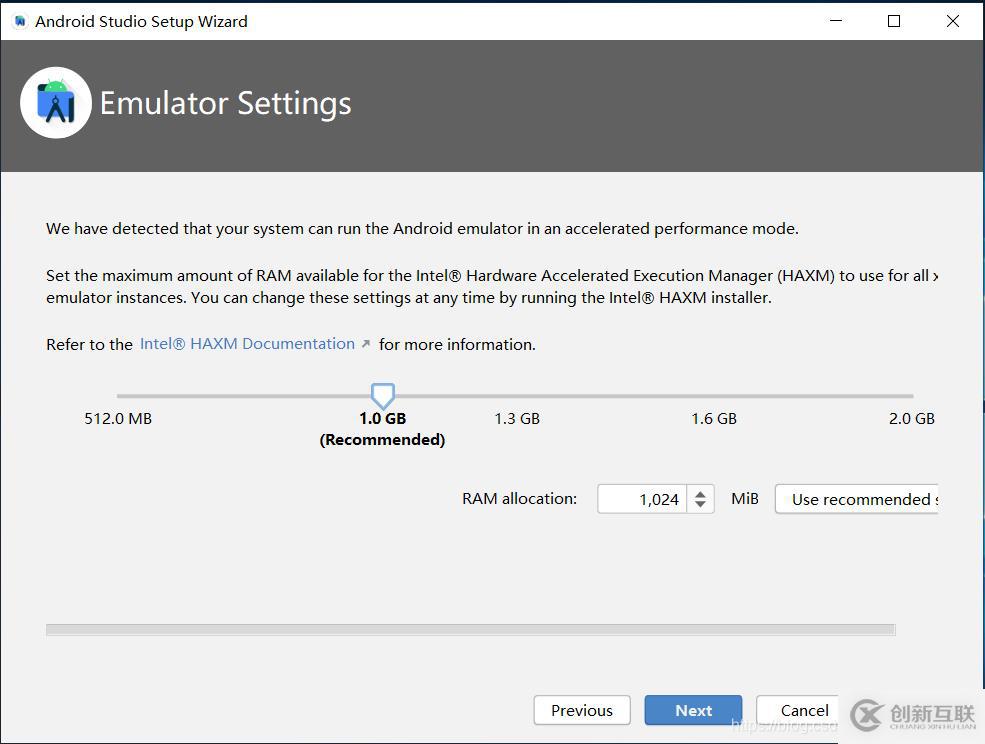Click the RAM allocation value field
Image resolution: width=985 pixels, height=744 pixels.
(641, 499)
